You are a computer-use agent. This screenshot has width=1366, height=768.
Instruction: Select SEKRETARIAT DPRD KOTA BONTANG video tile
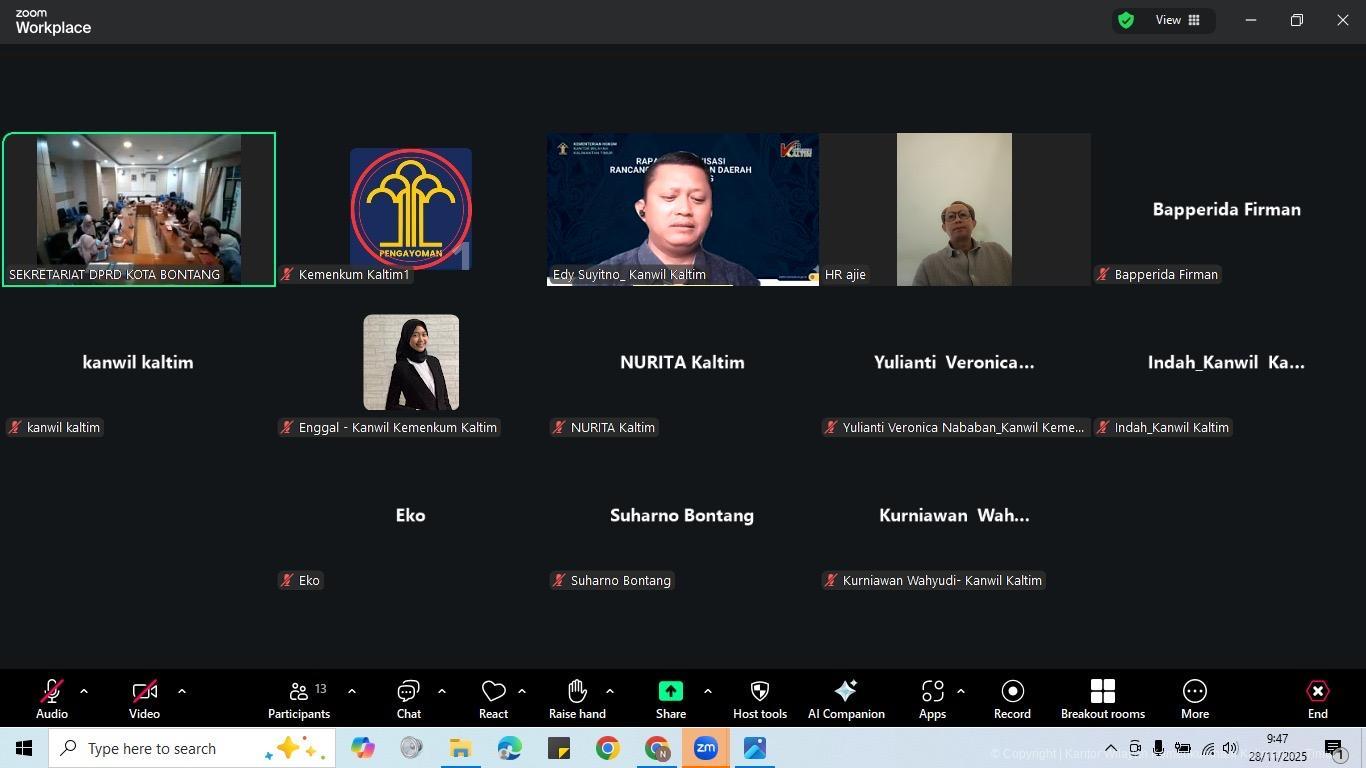[139, 208]
